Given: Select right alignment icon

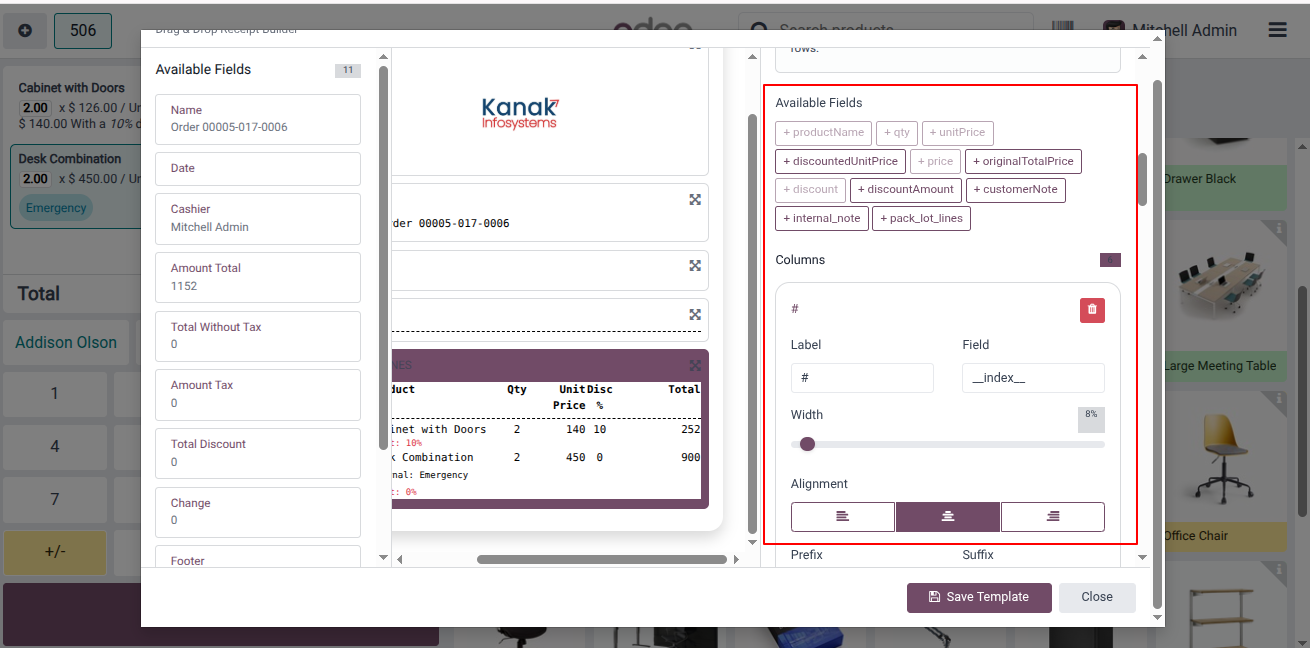Looking at the screenshot, I should pyautogui.click(x=1053, y=516).
